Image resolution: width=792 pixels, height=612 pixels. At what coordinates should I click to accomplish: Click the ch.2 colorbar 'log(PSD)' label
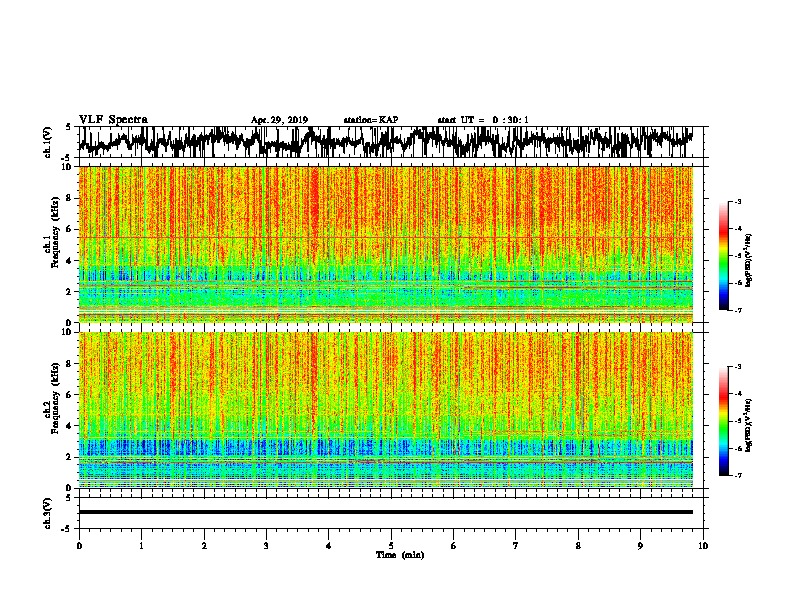[x=749, y=425]
